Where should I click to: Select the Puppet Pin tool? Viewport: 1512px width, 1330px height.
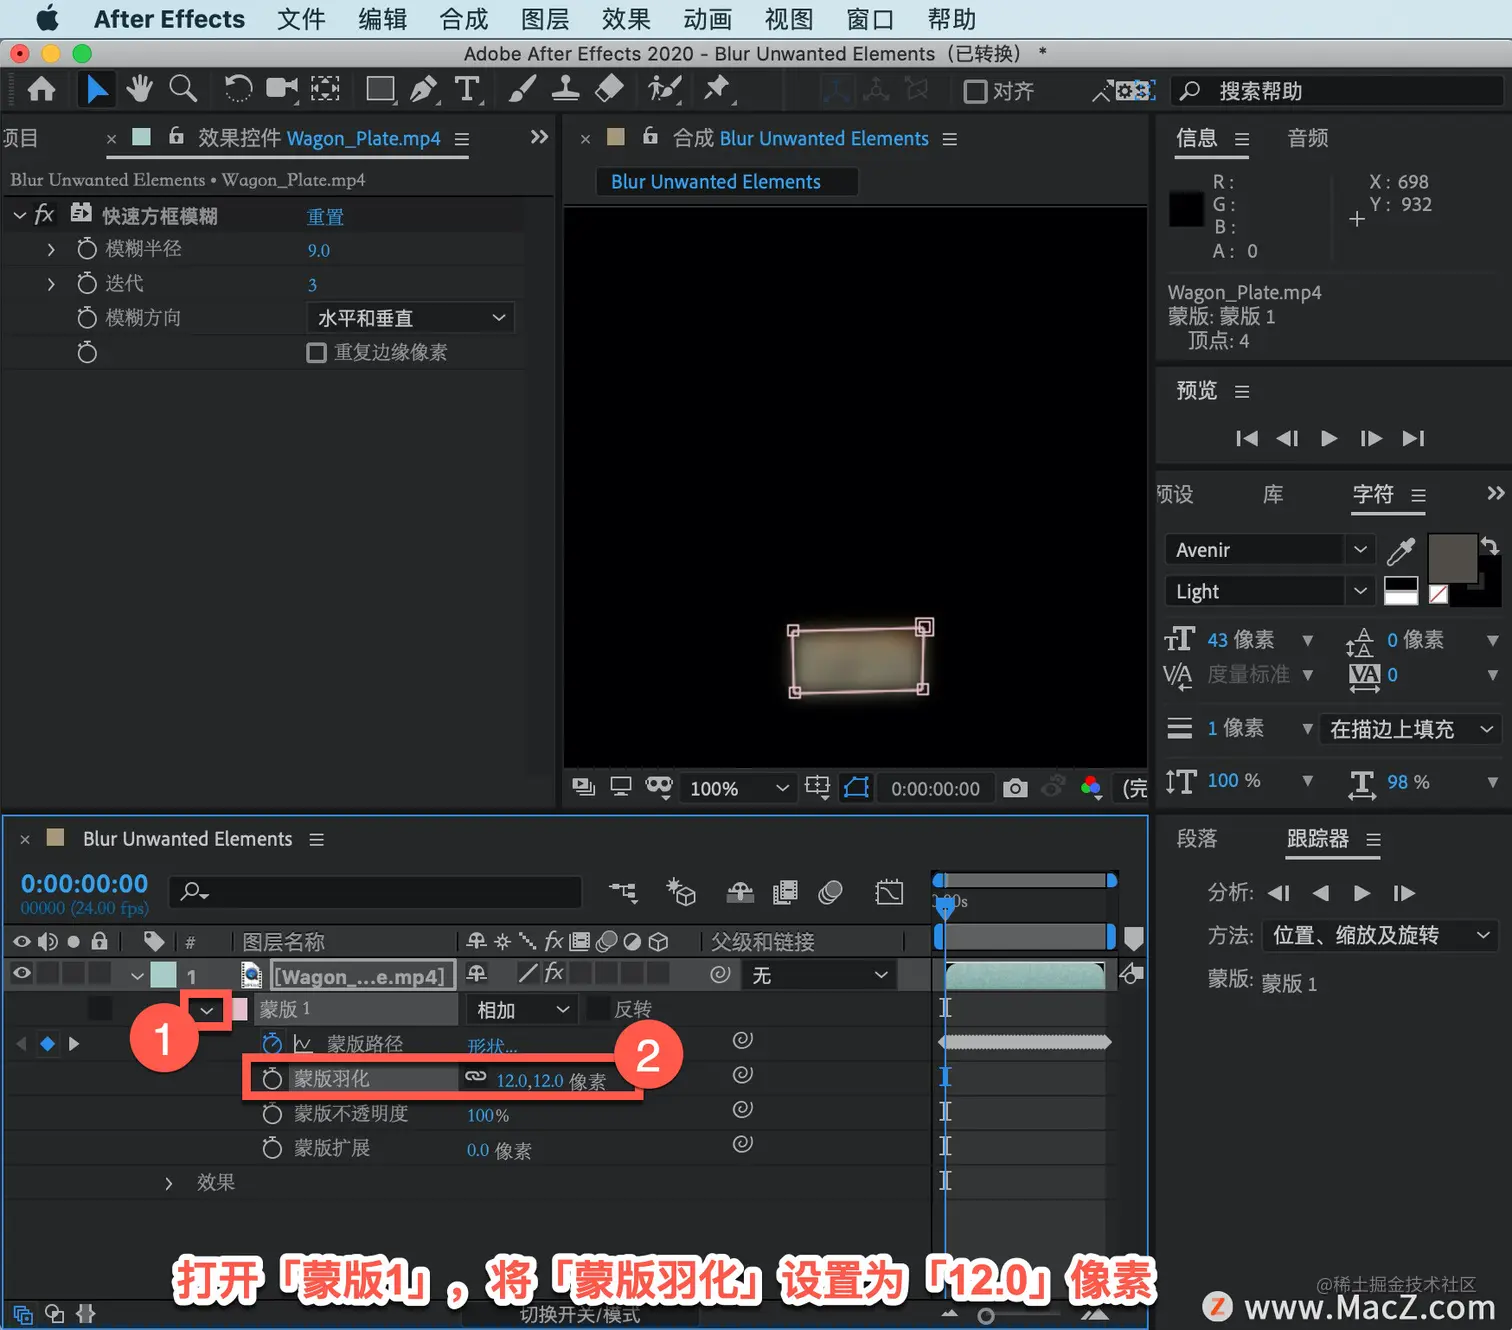pos(716,89)
